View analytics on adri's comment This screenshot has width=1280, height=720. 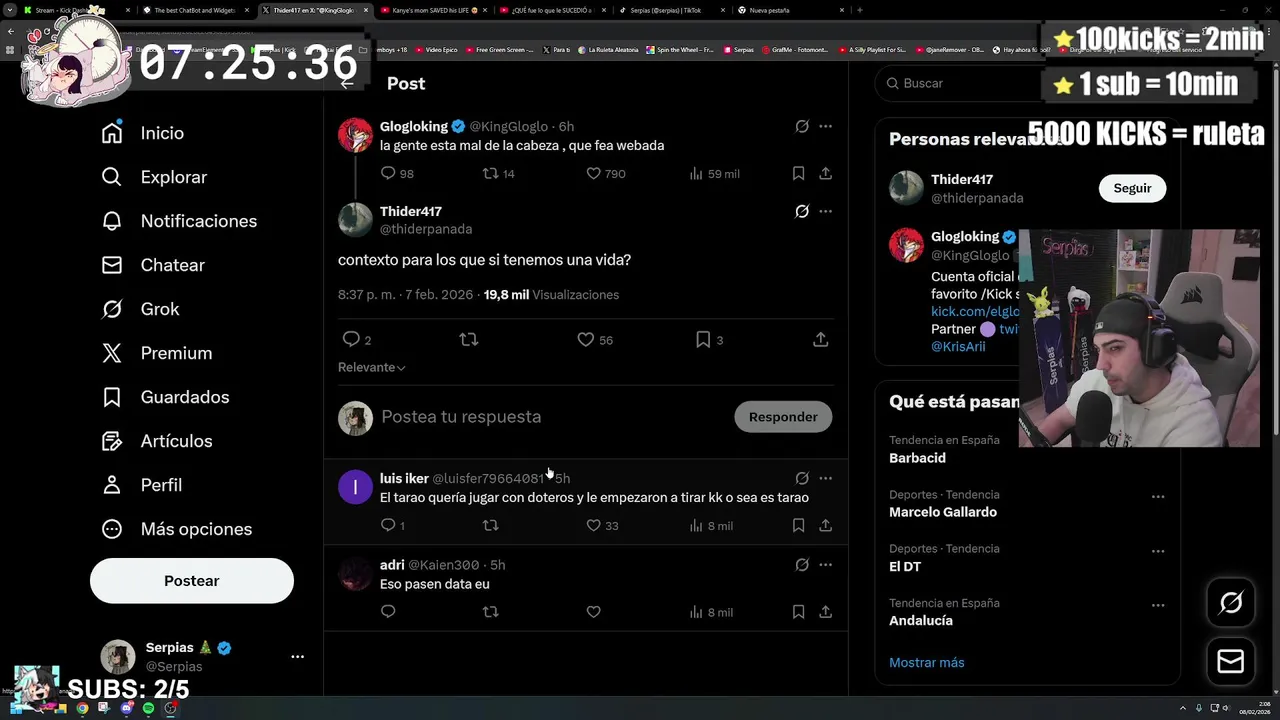pyautogui.click(x=711, y=611)
